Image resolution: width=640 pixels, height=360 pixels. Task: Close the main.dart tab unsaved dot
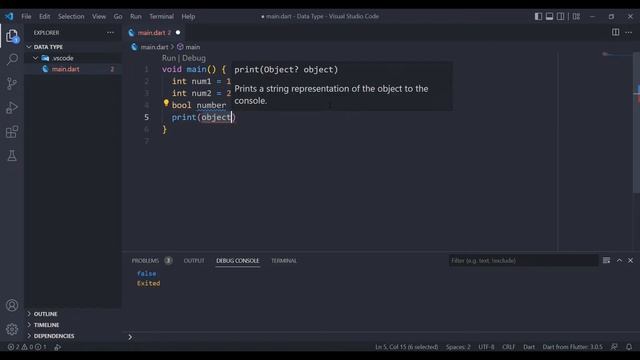click(x=178, y=33)
